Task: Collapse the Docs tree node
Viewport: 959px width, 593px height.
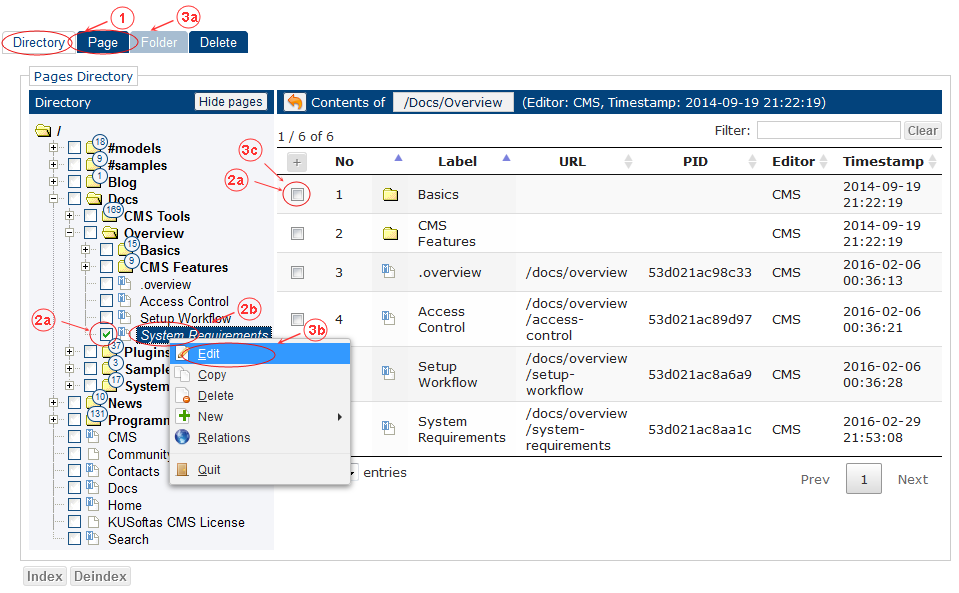Action: [x=54, y=200]
